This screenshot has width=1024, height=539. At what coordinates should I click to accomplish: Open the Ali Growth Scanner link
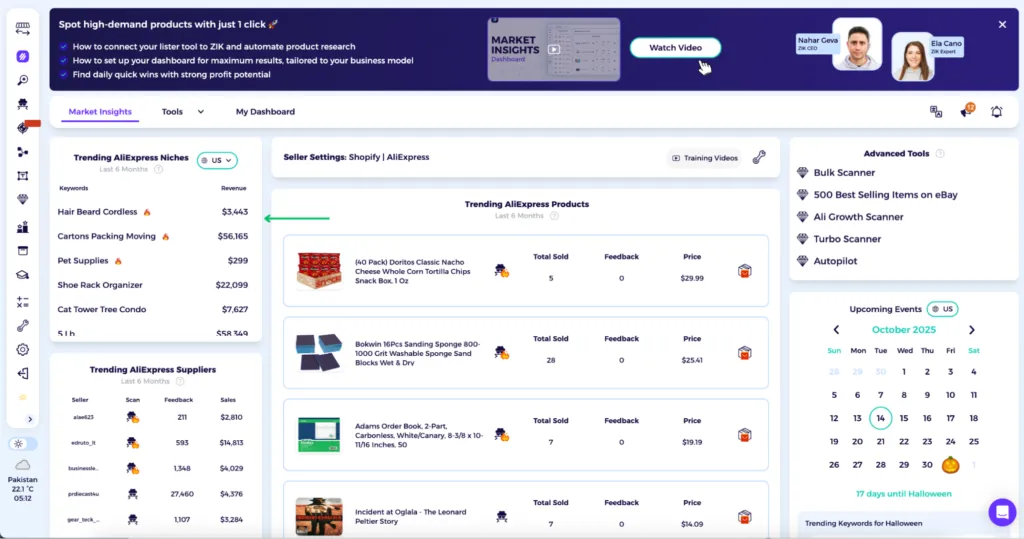click(858, 217)
